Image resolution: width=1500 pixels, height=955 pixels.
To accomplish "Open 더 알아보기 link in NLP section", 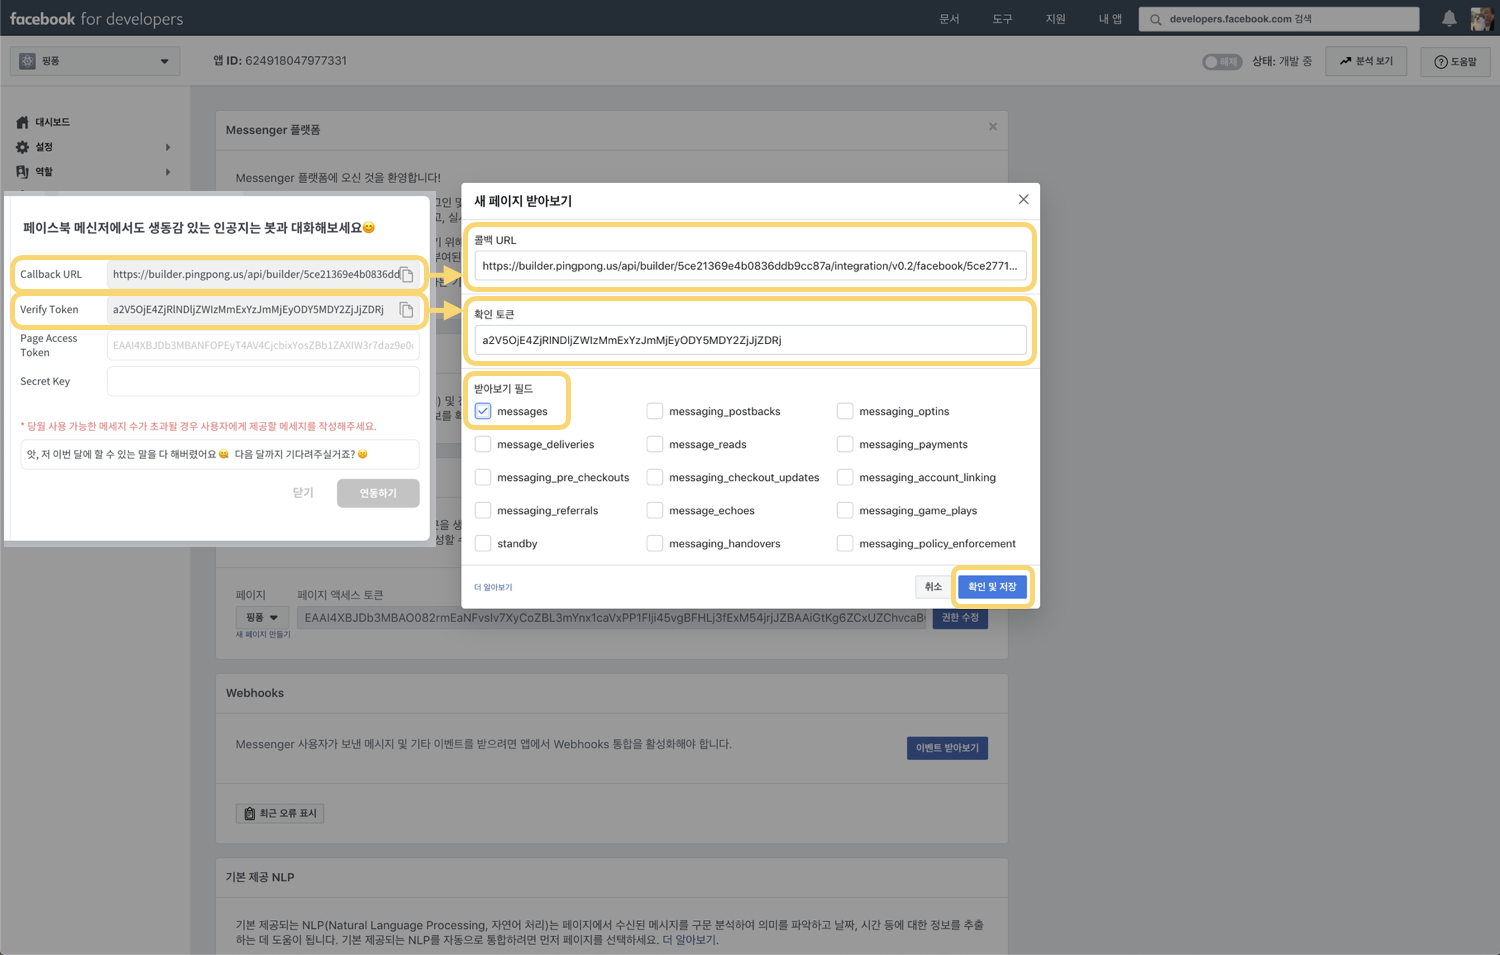I will click(689, 940).
